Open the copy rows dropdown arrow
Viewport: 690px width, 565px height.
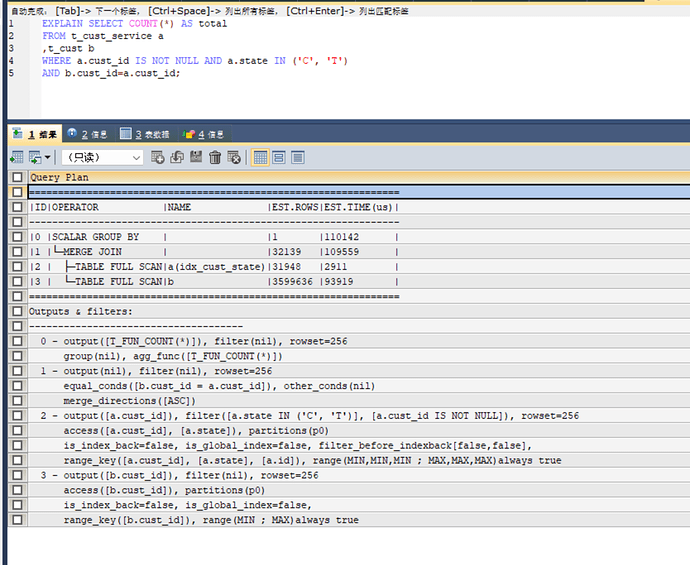[x=48, y=157]
